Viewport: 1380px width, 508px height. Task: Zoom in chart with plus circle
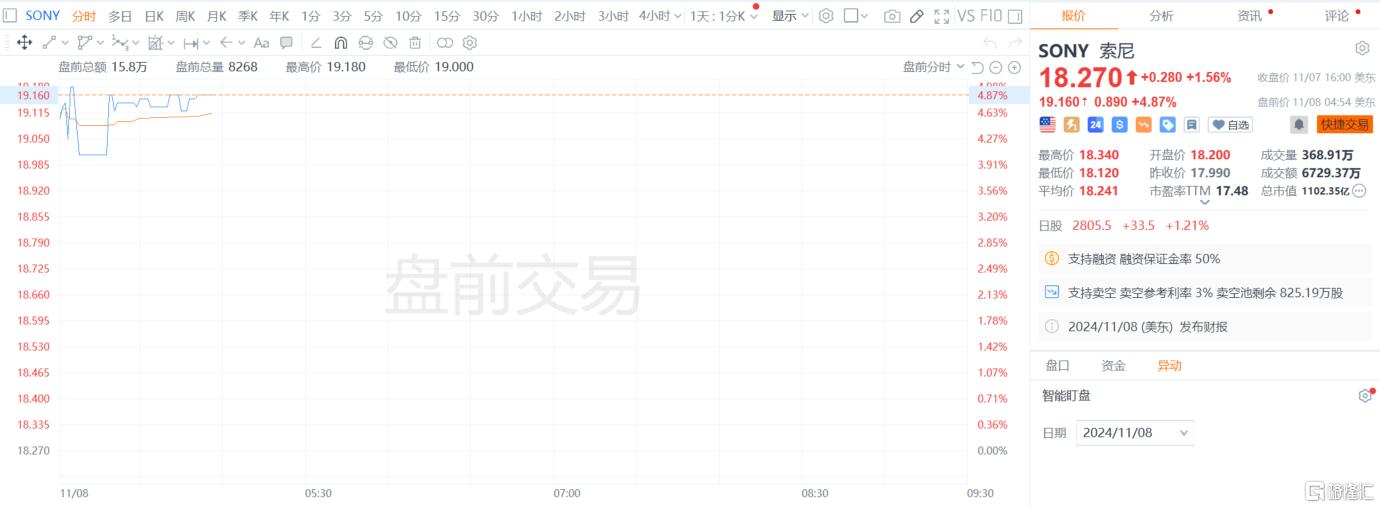point(1014,67)
